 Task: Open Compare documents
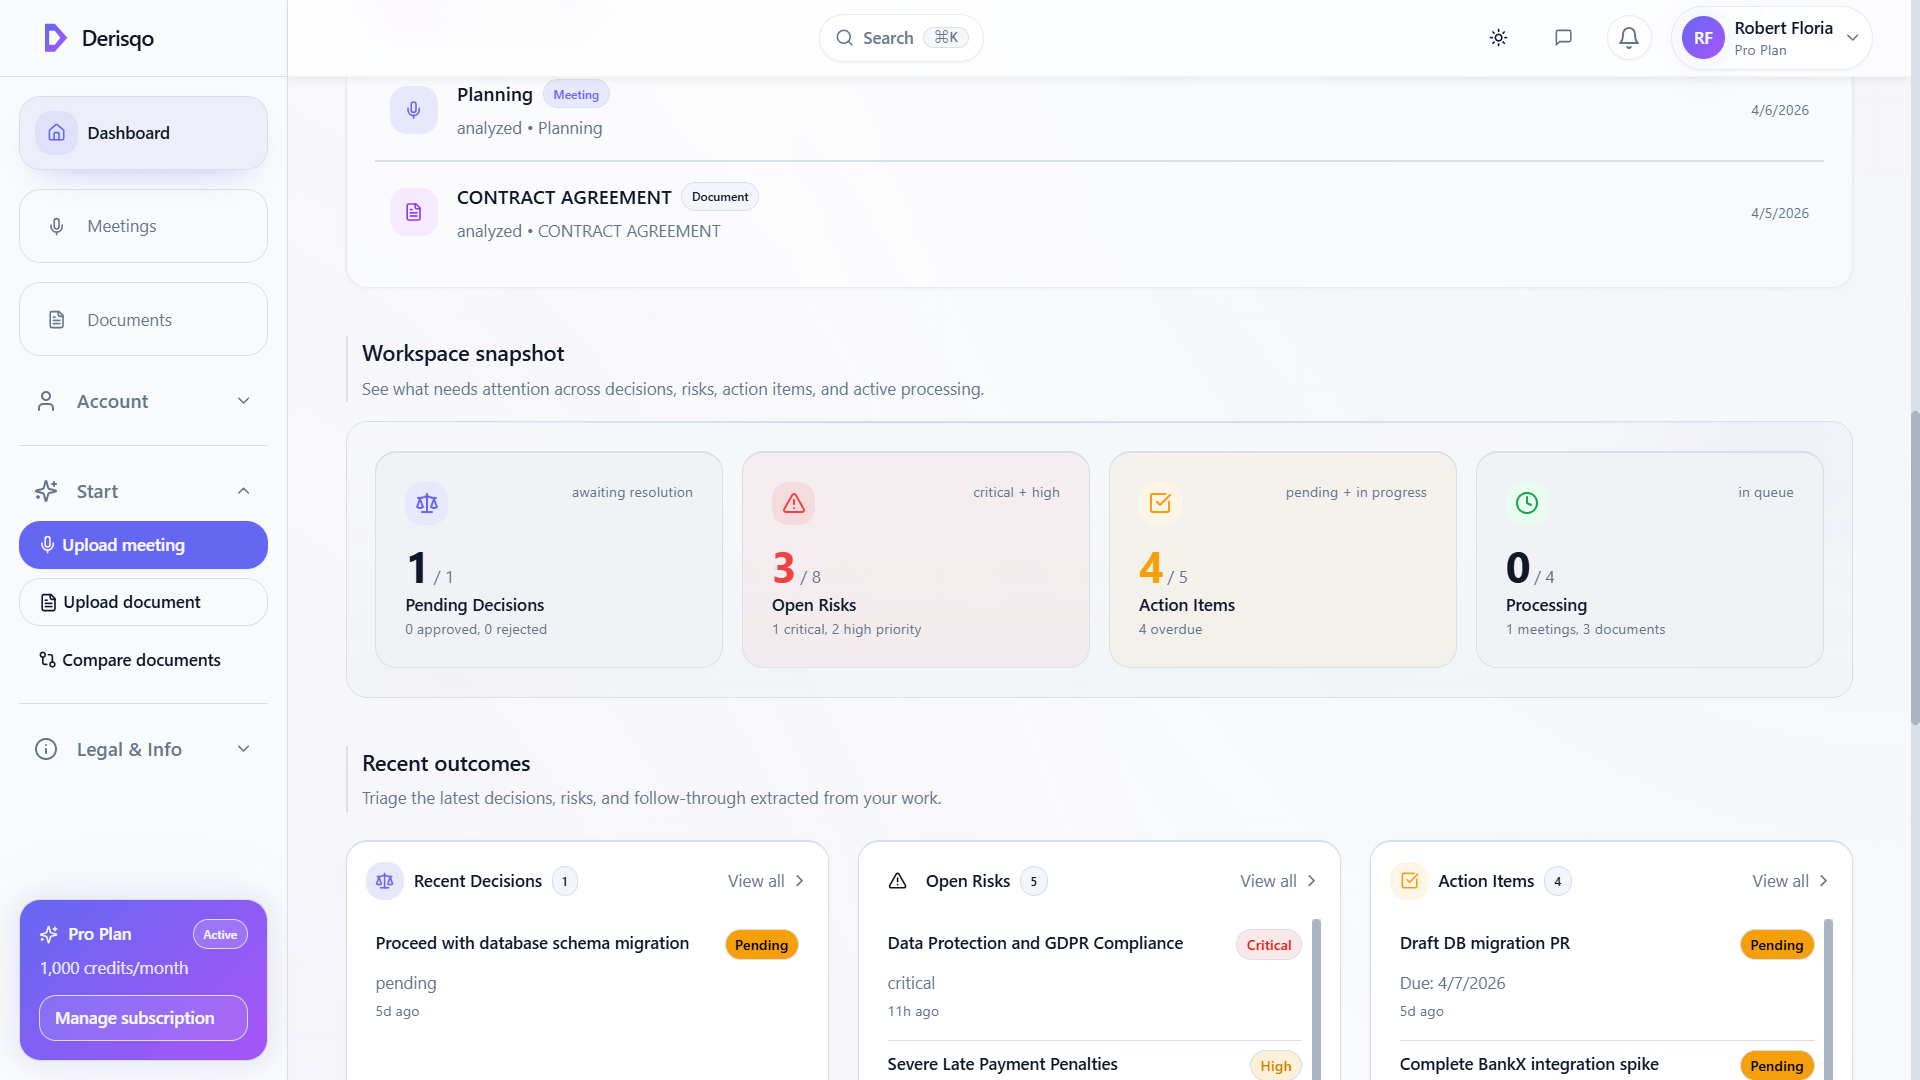141,660
